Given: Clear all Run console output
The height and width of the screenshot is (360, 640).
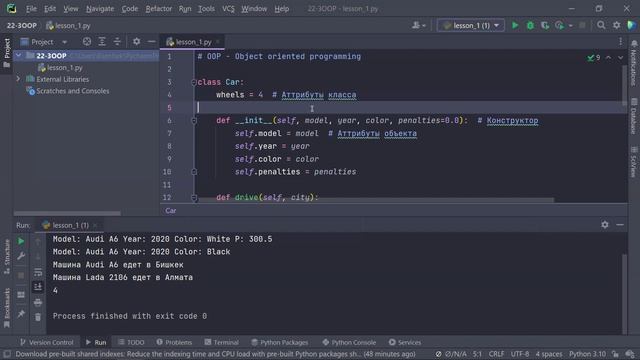Looking at the screenshot, I should click(38, 317).
